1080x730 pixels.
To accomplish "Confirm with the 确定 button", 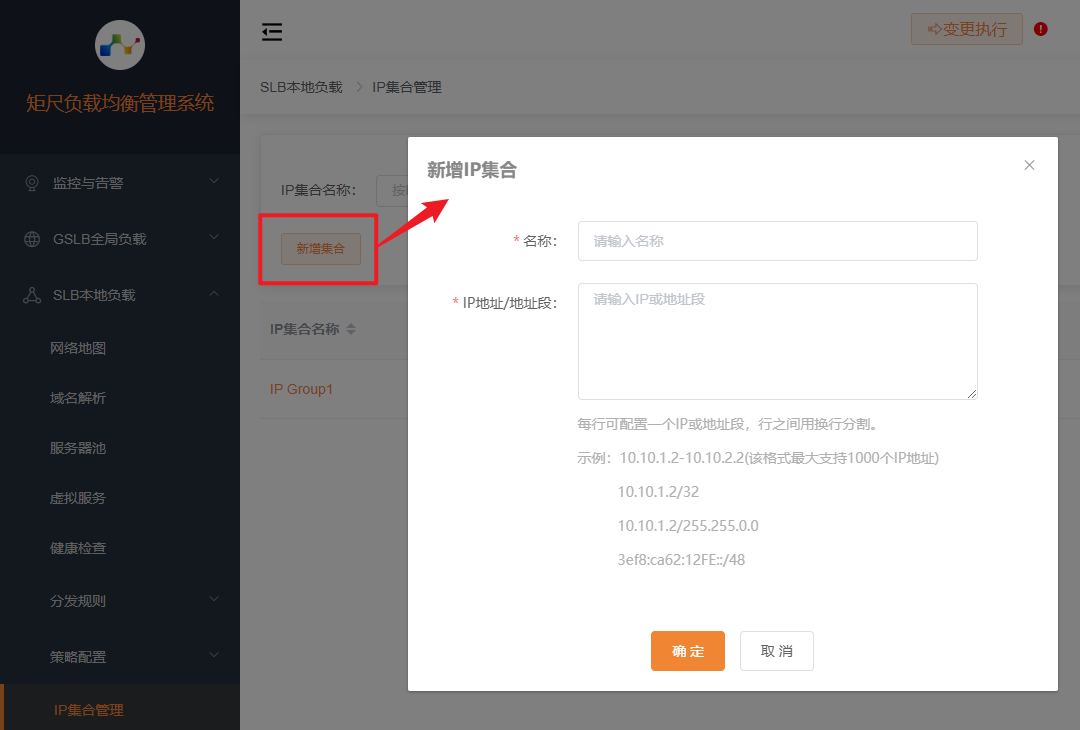I will [x=687, y=650].
